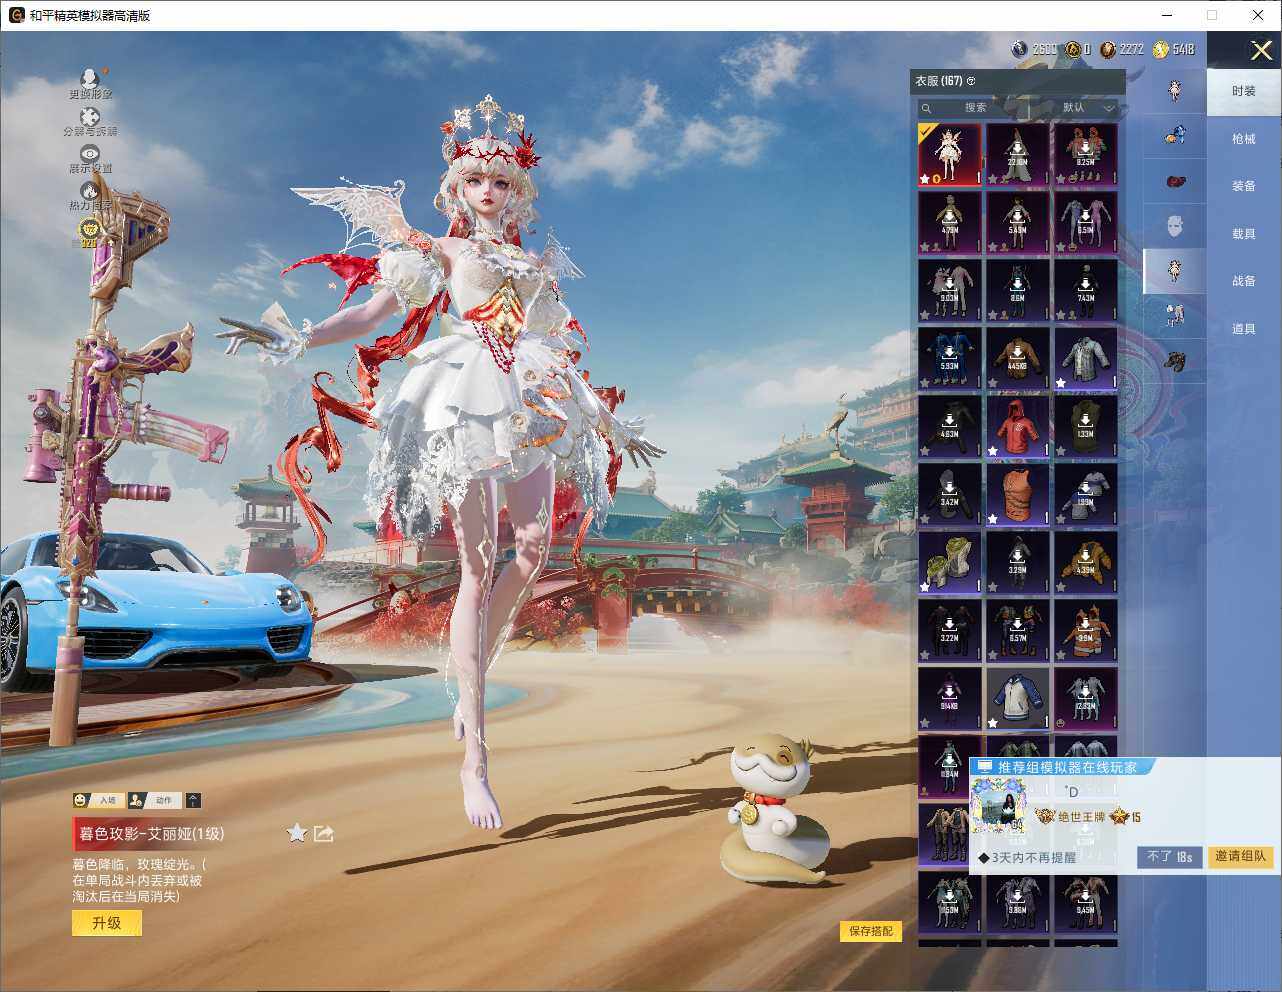Switch to the 战备 tab
Image resolution: width=1282 pixels, height=992 pixels.
(x=1244, y=281)
